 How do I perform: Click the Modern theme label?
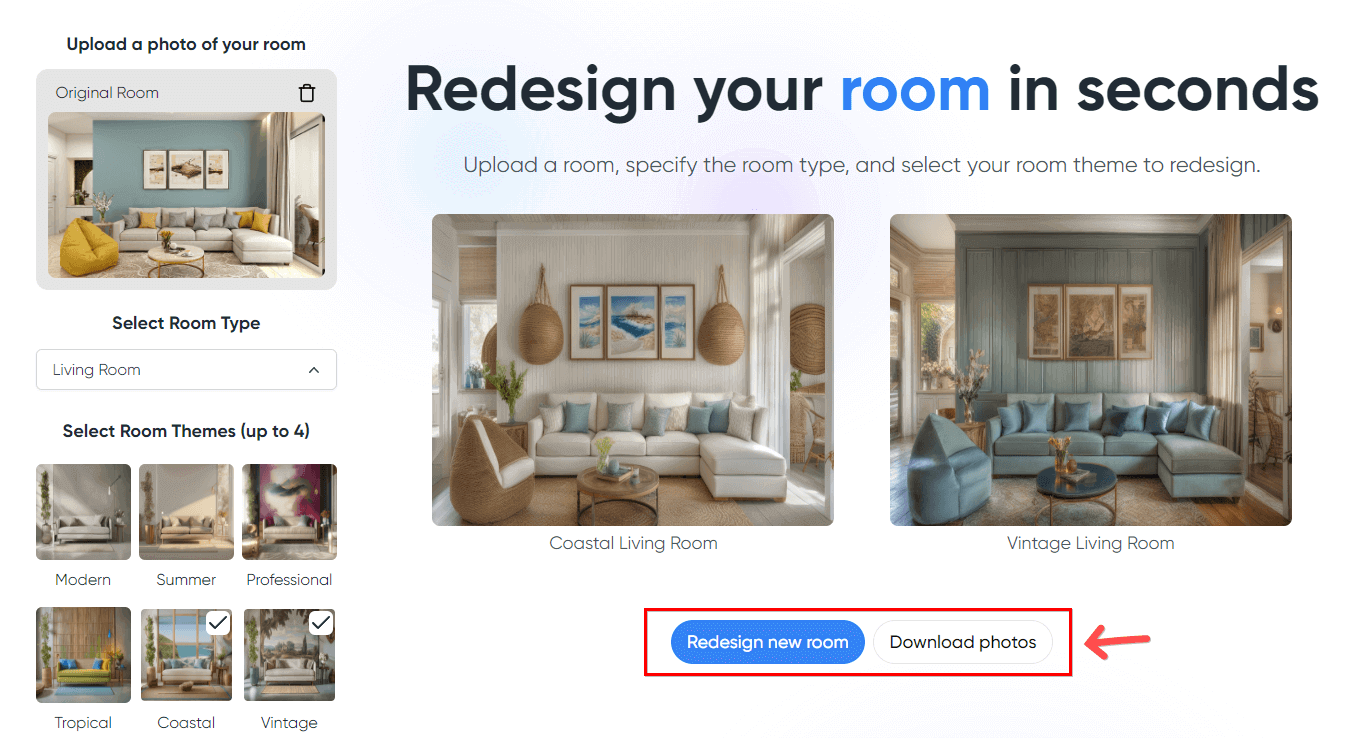[x=83, y=580]
